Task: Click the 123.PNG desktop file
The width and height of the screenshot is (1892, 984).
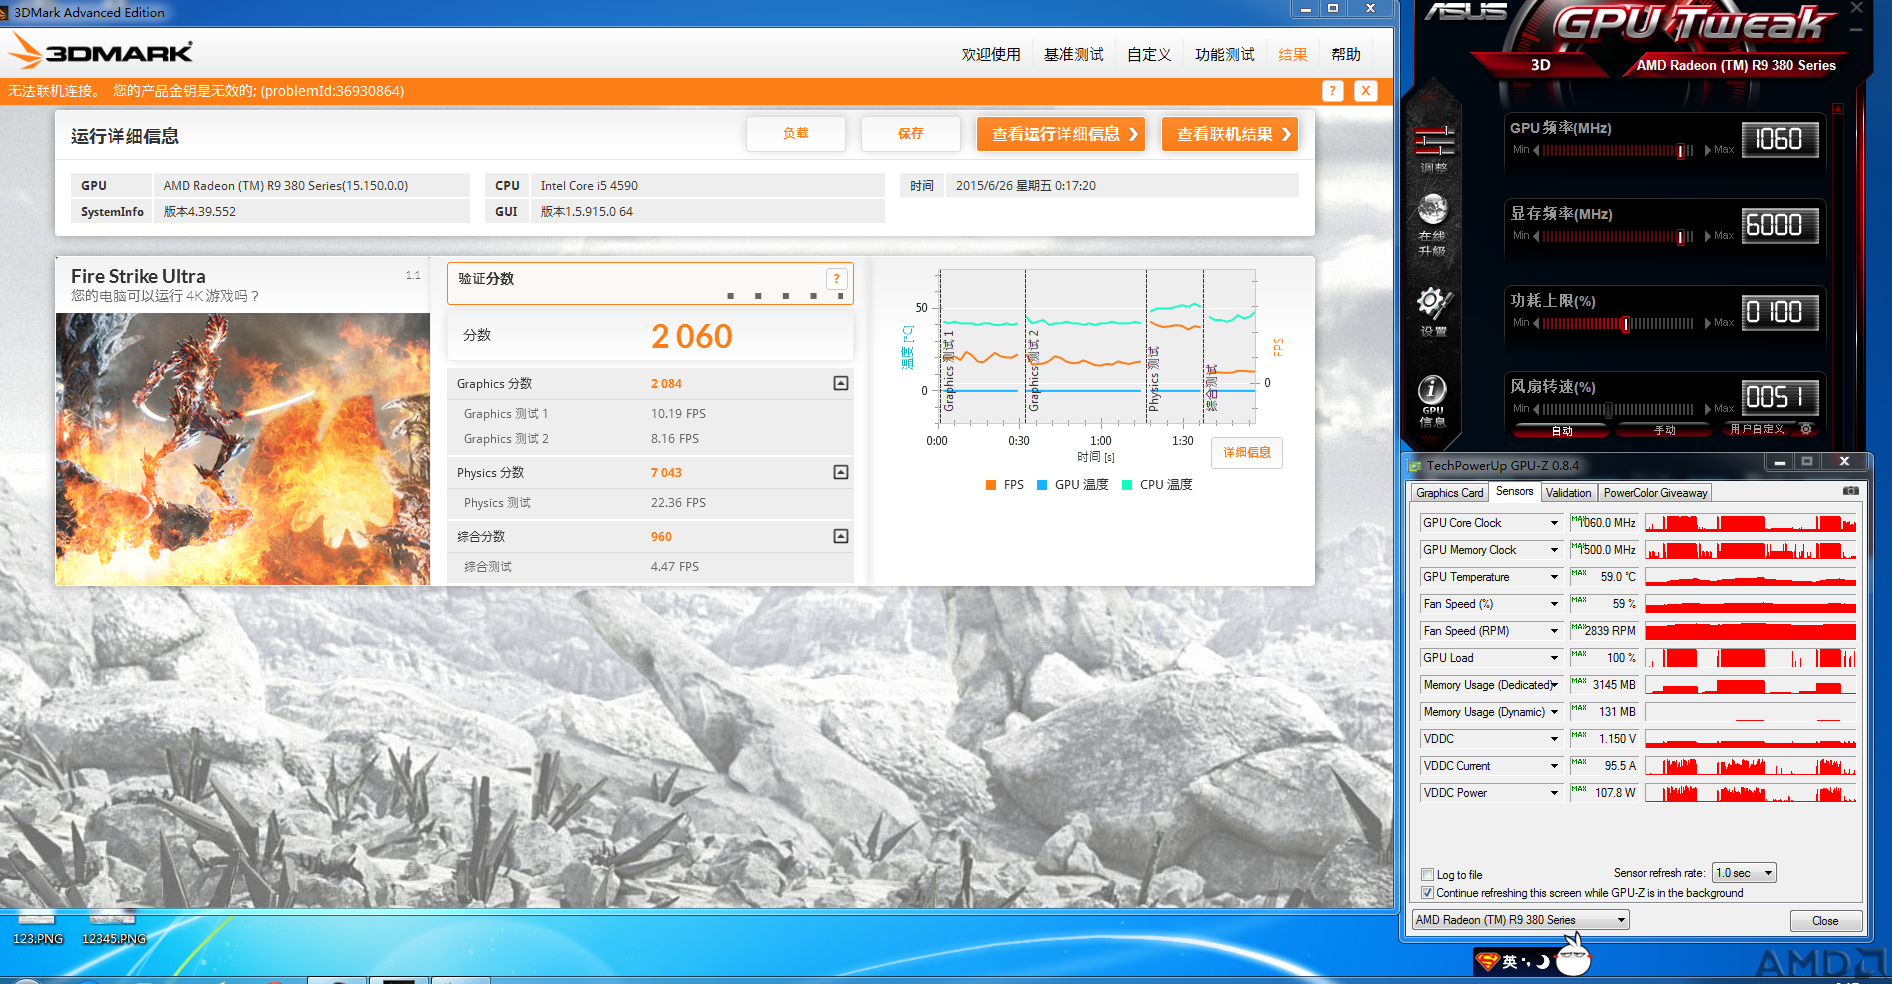Action: click(38, 929)
